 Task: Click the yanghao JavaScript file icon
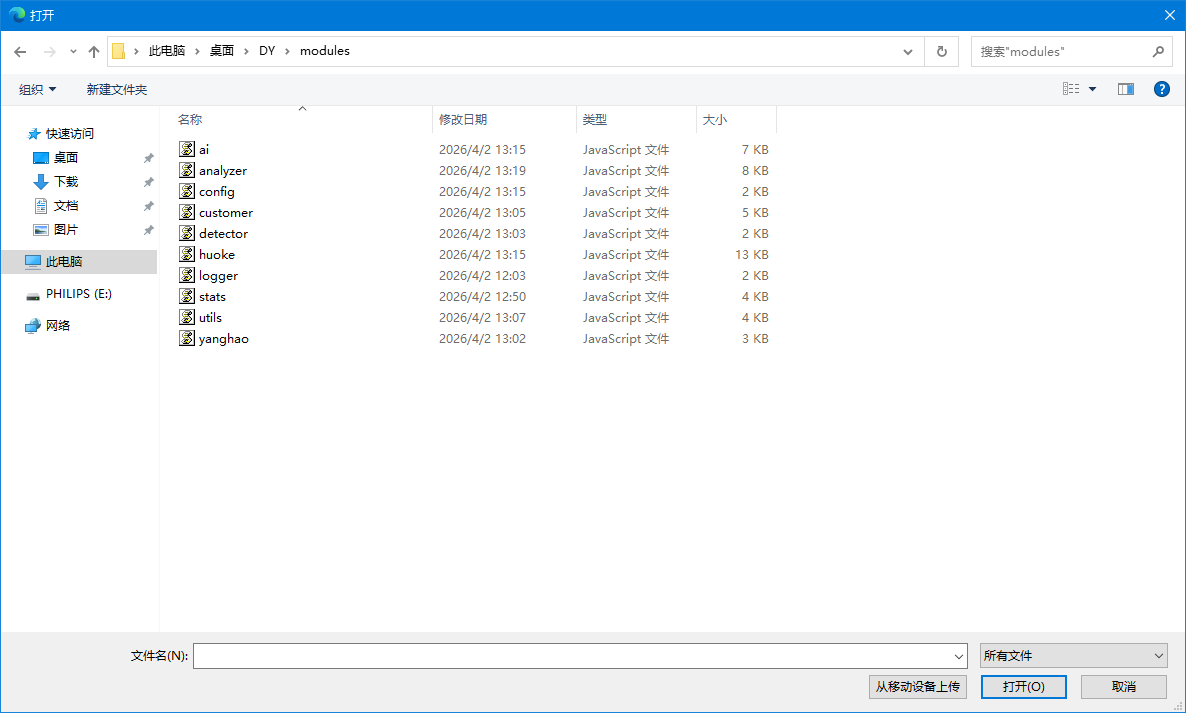pyautogui.click(x=187, y=338)
